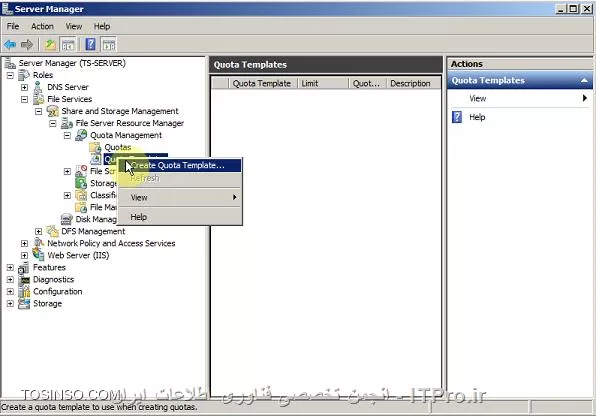The width and height of the screenshot is (596, 416).
Task: Select Help in the context menu
Action: [180, 217]
